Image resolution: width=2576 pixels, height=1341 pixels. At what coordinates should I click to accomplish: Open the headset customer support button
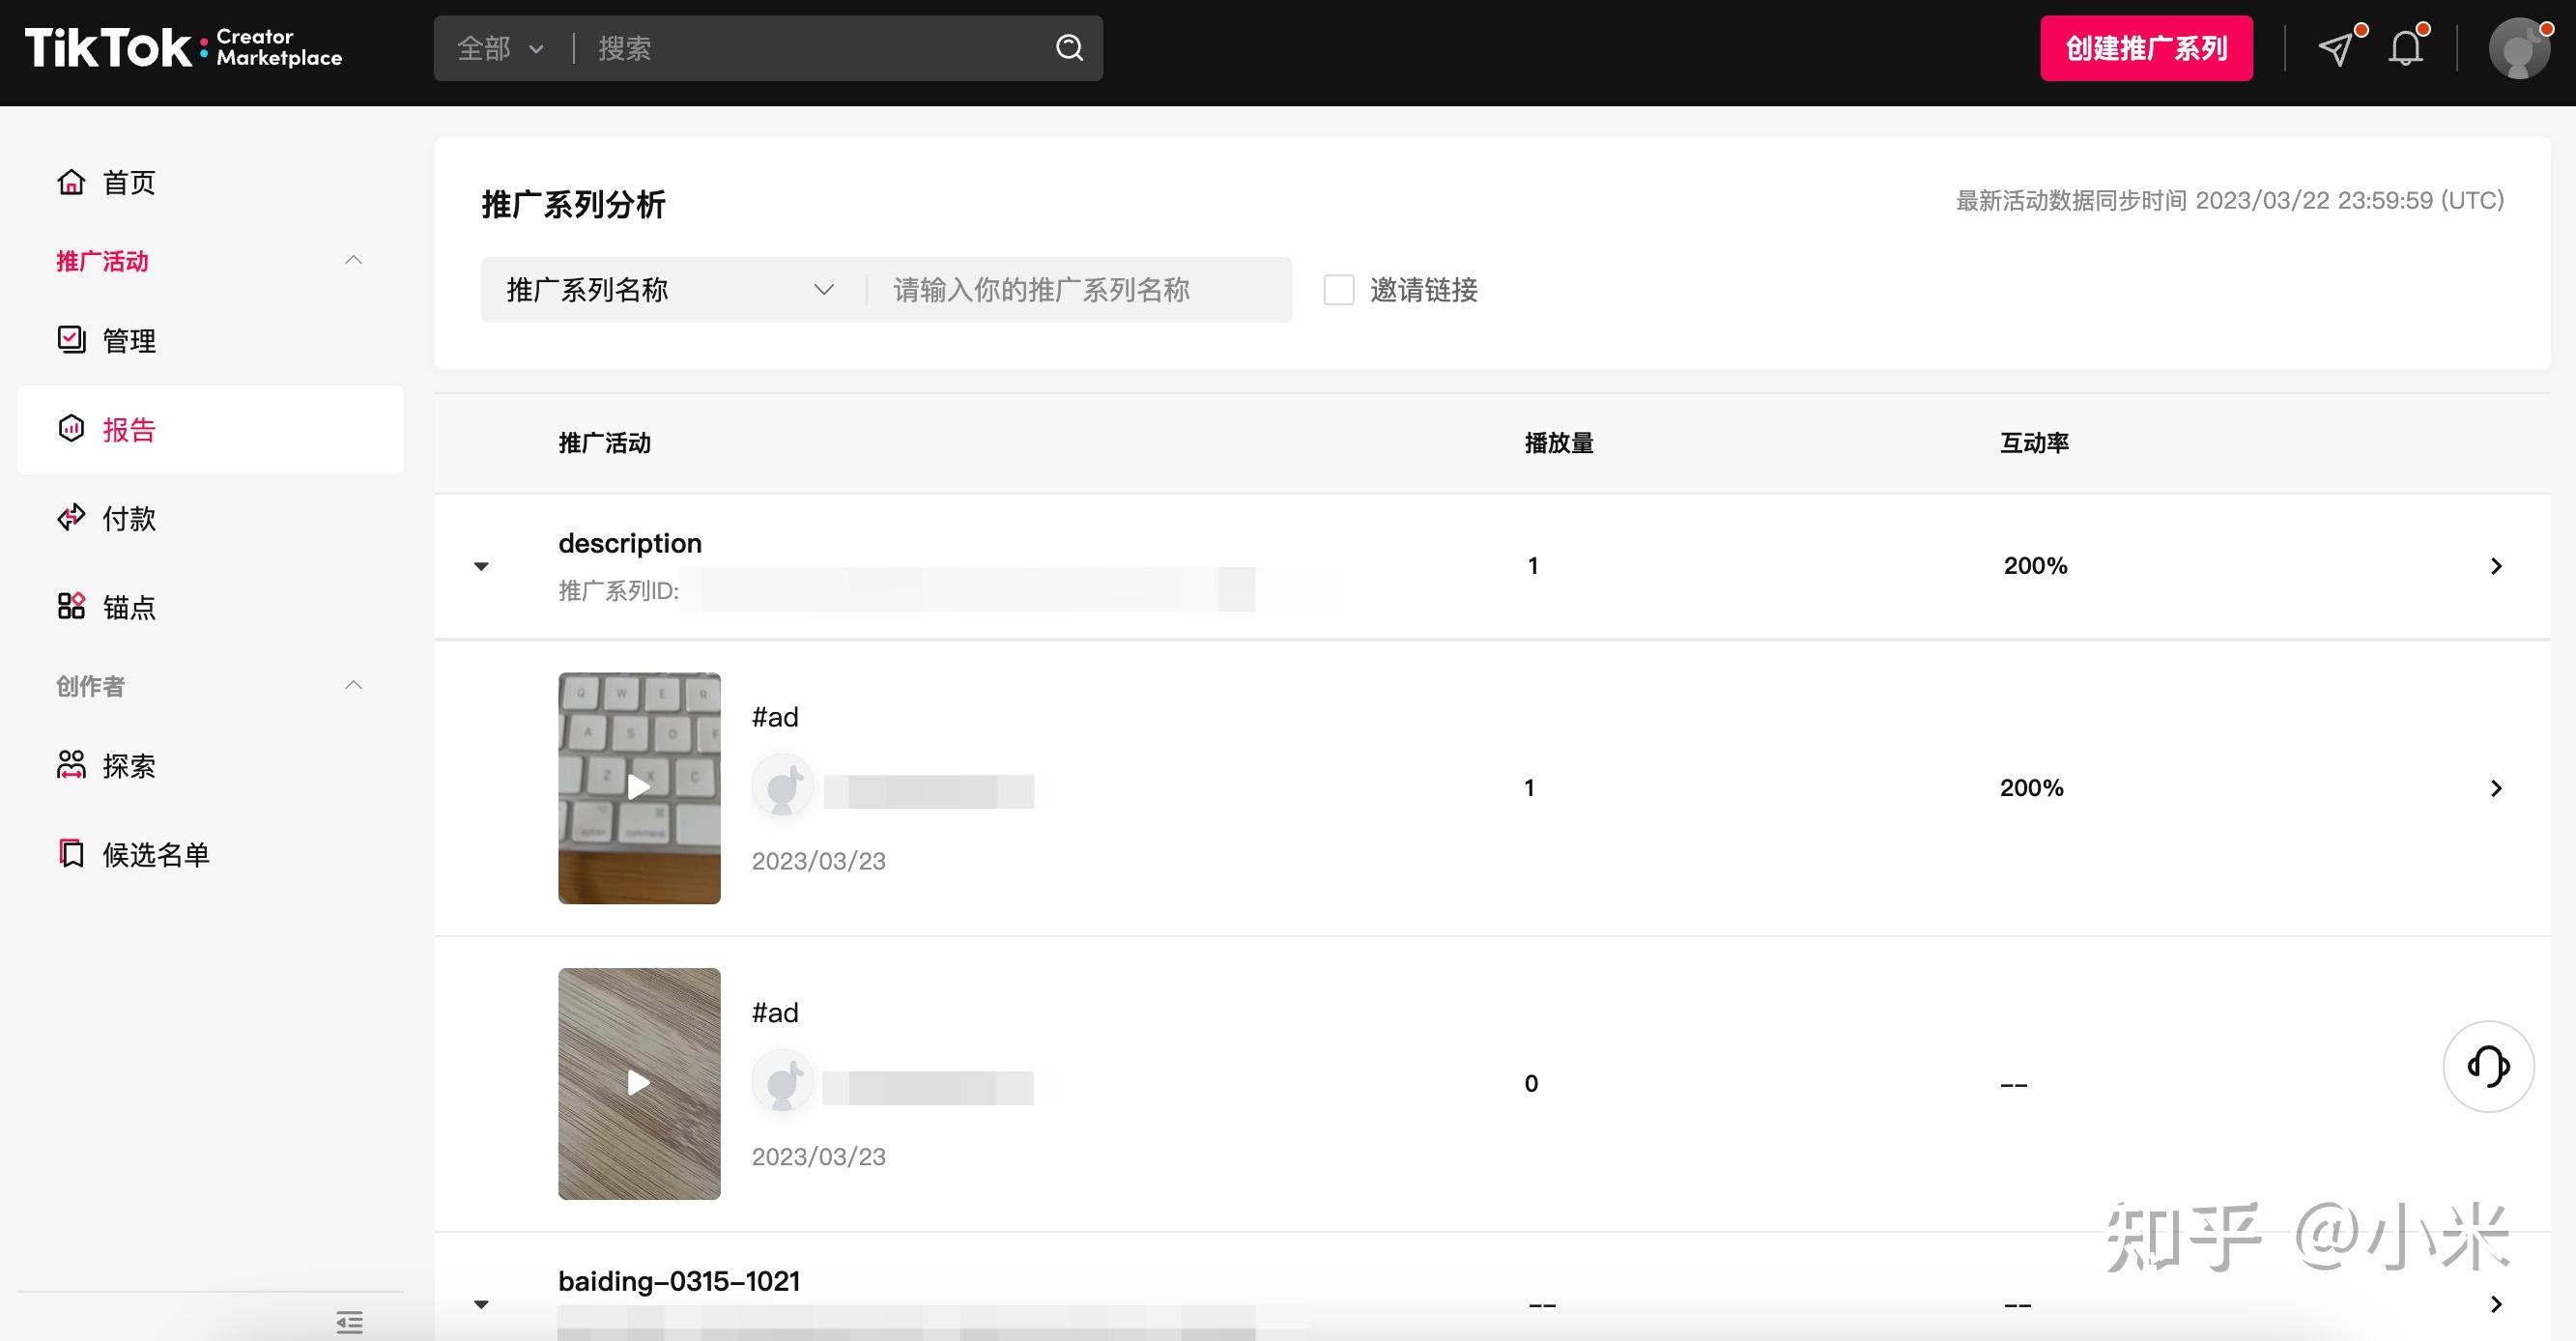point(2487,1066)
